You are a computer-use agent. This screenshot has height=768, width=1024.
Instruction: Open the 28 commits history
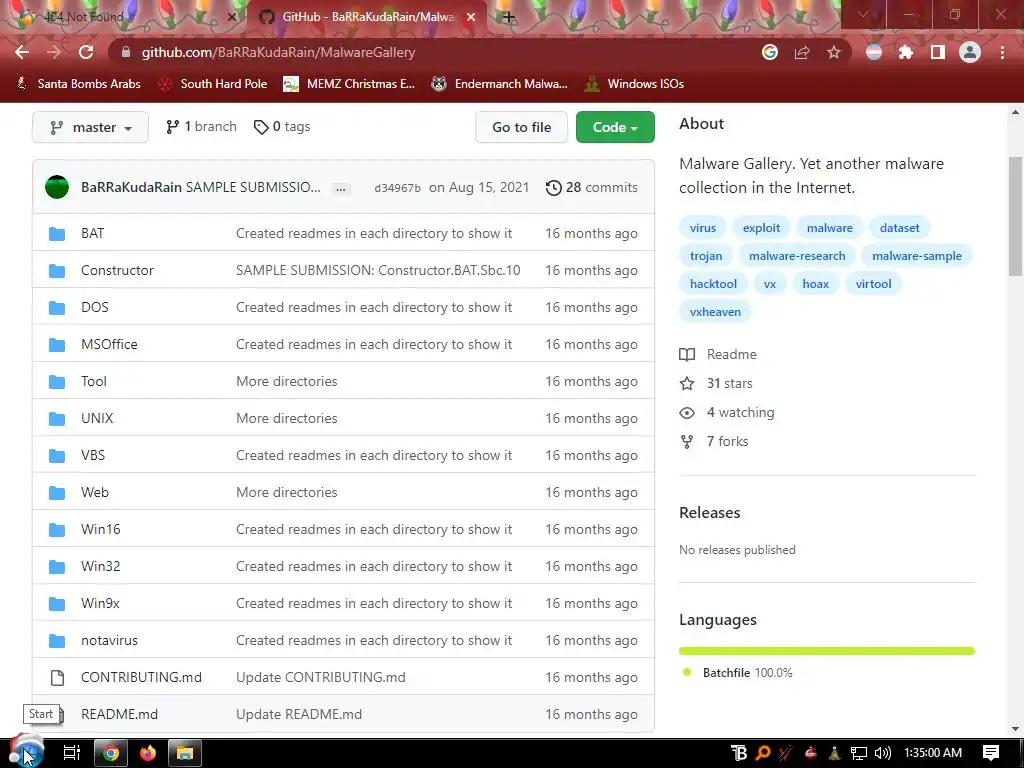click(x=592, y=187)
